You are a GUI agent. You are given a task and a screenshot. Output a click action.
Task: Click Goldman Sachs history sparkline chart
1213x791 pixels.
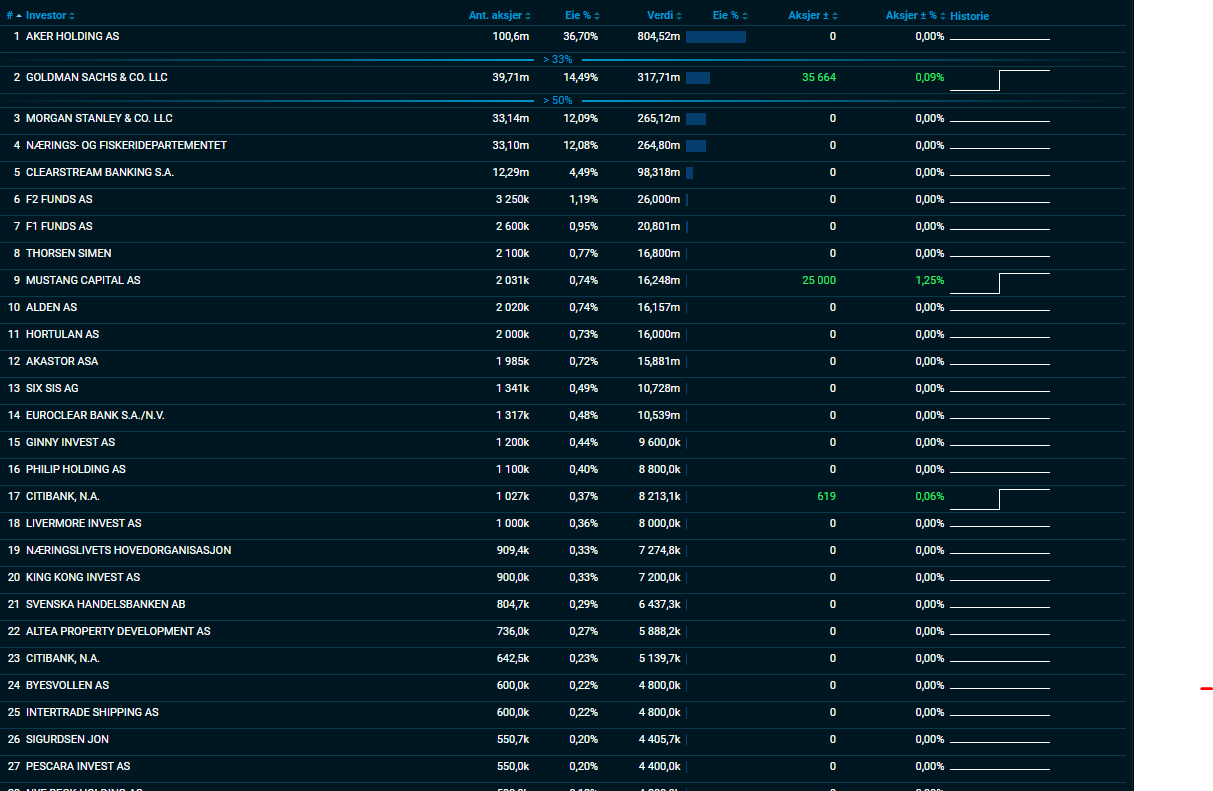[1000, 80]
